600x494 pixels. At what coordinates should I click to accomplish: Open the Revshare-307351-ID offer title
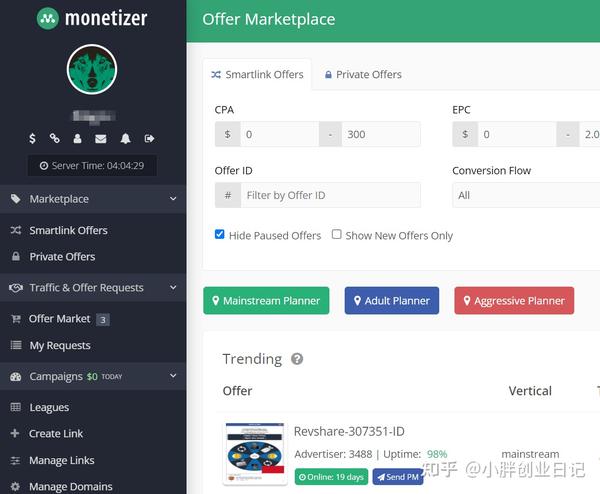(x=349, y=432)
